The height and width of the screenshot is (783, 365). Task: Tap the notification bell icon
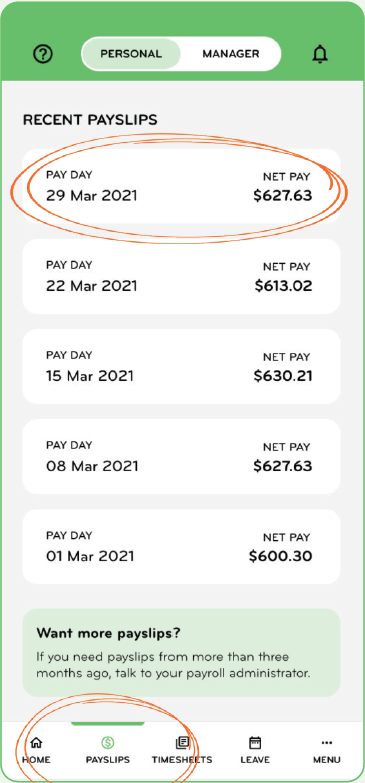320,54
